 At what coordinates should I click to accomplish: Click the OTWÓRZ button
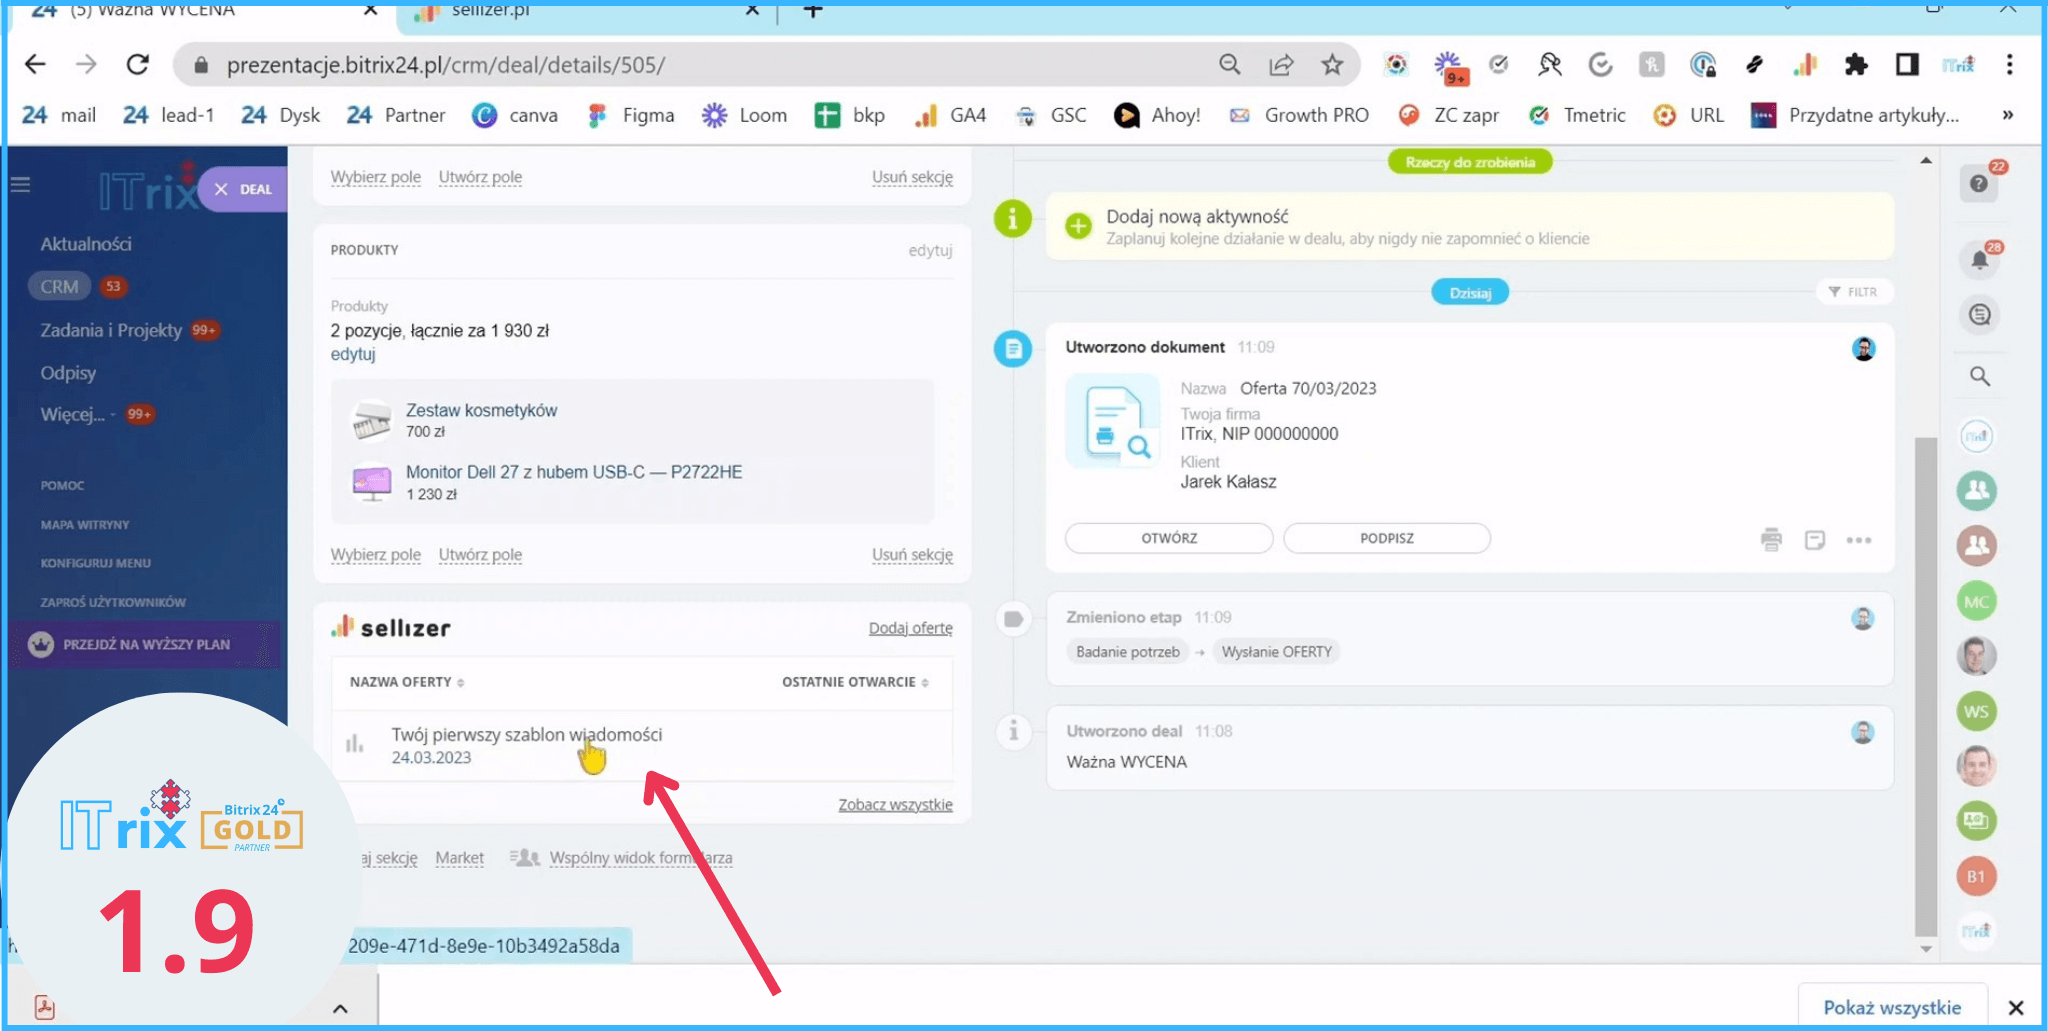(x=1168, y=538)
